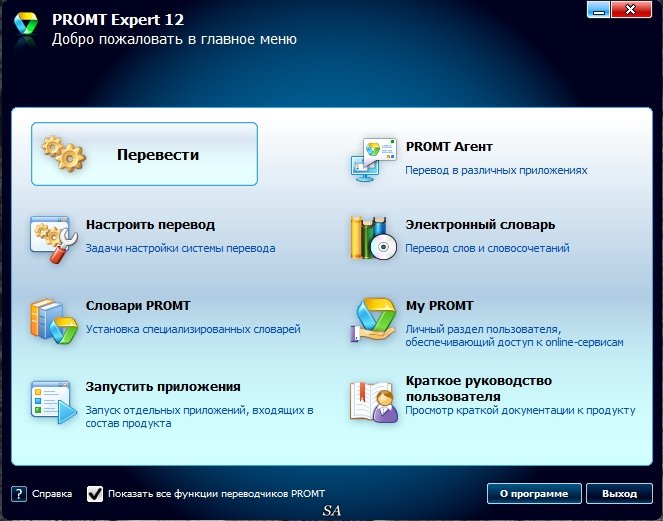
Task: Open PROMT Агент heading
Action: (449, 147)
